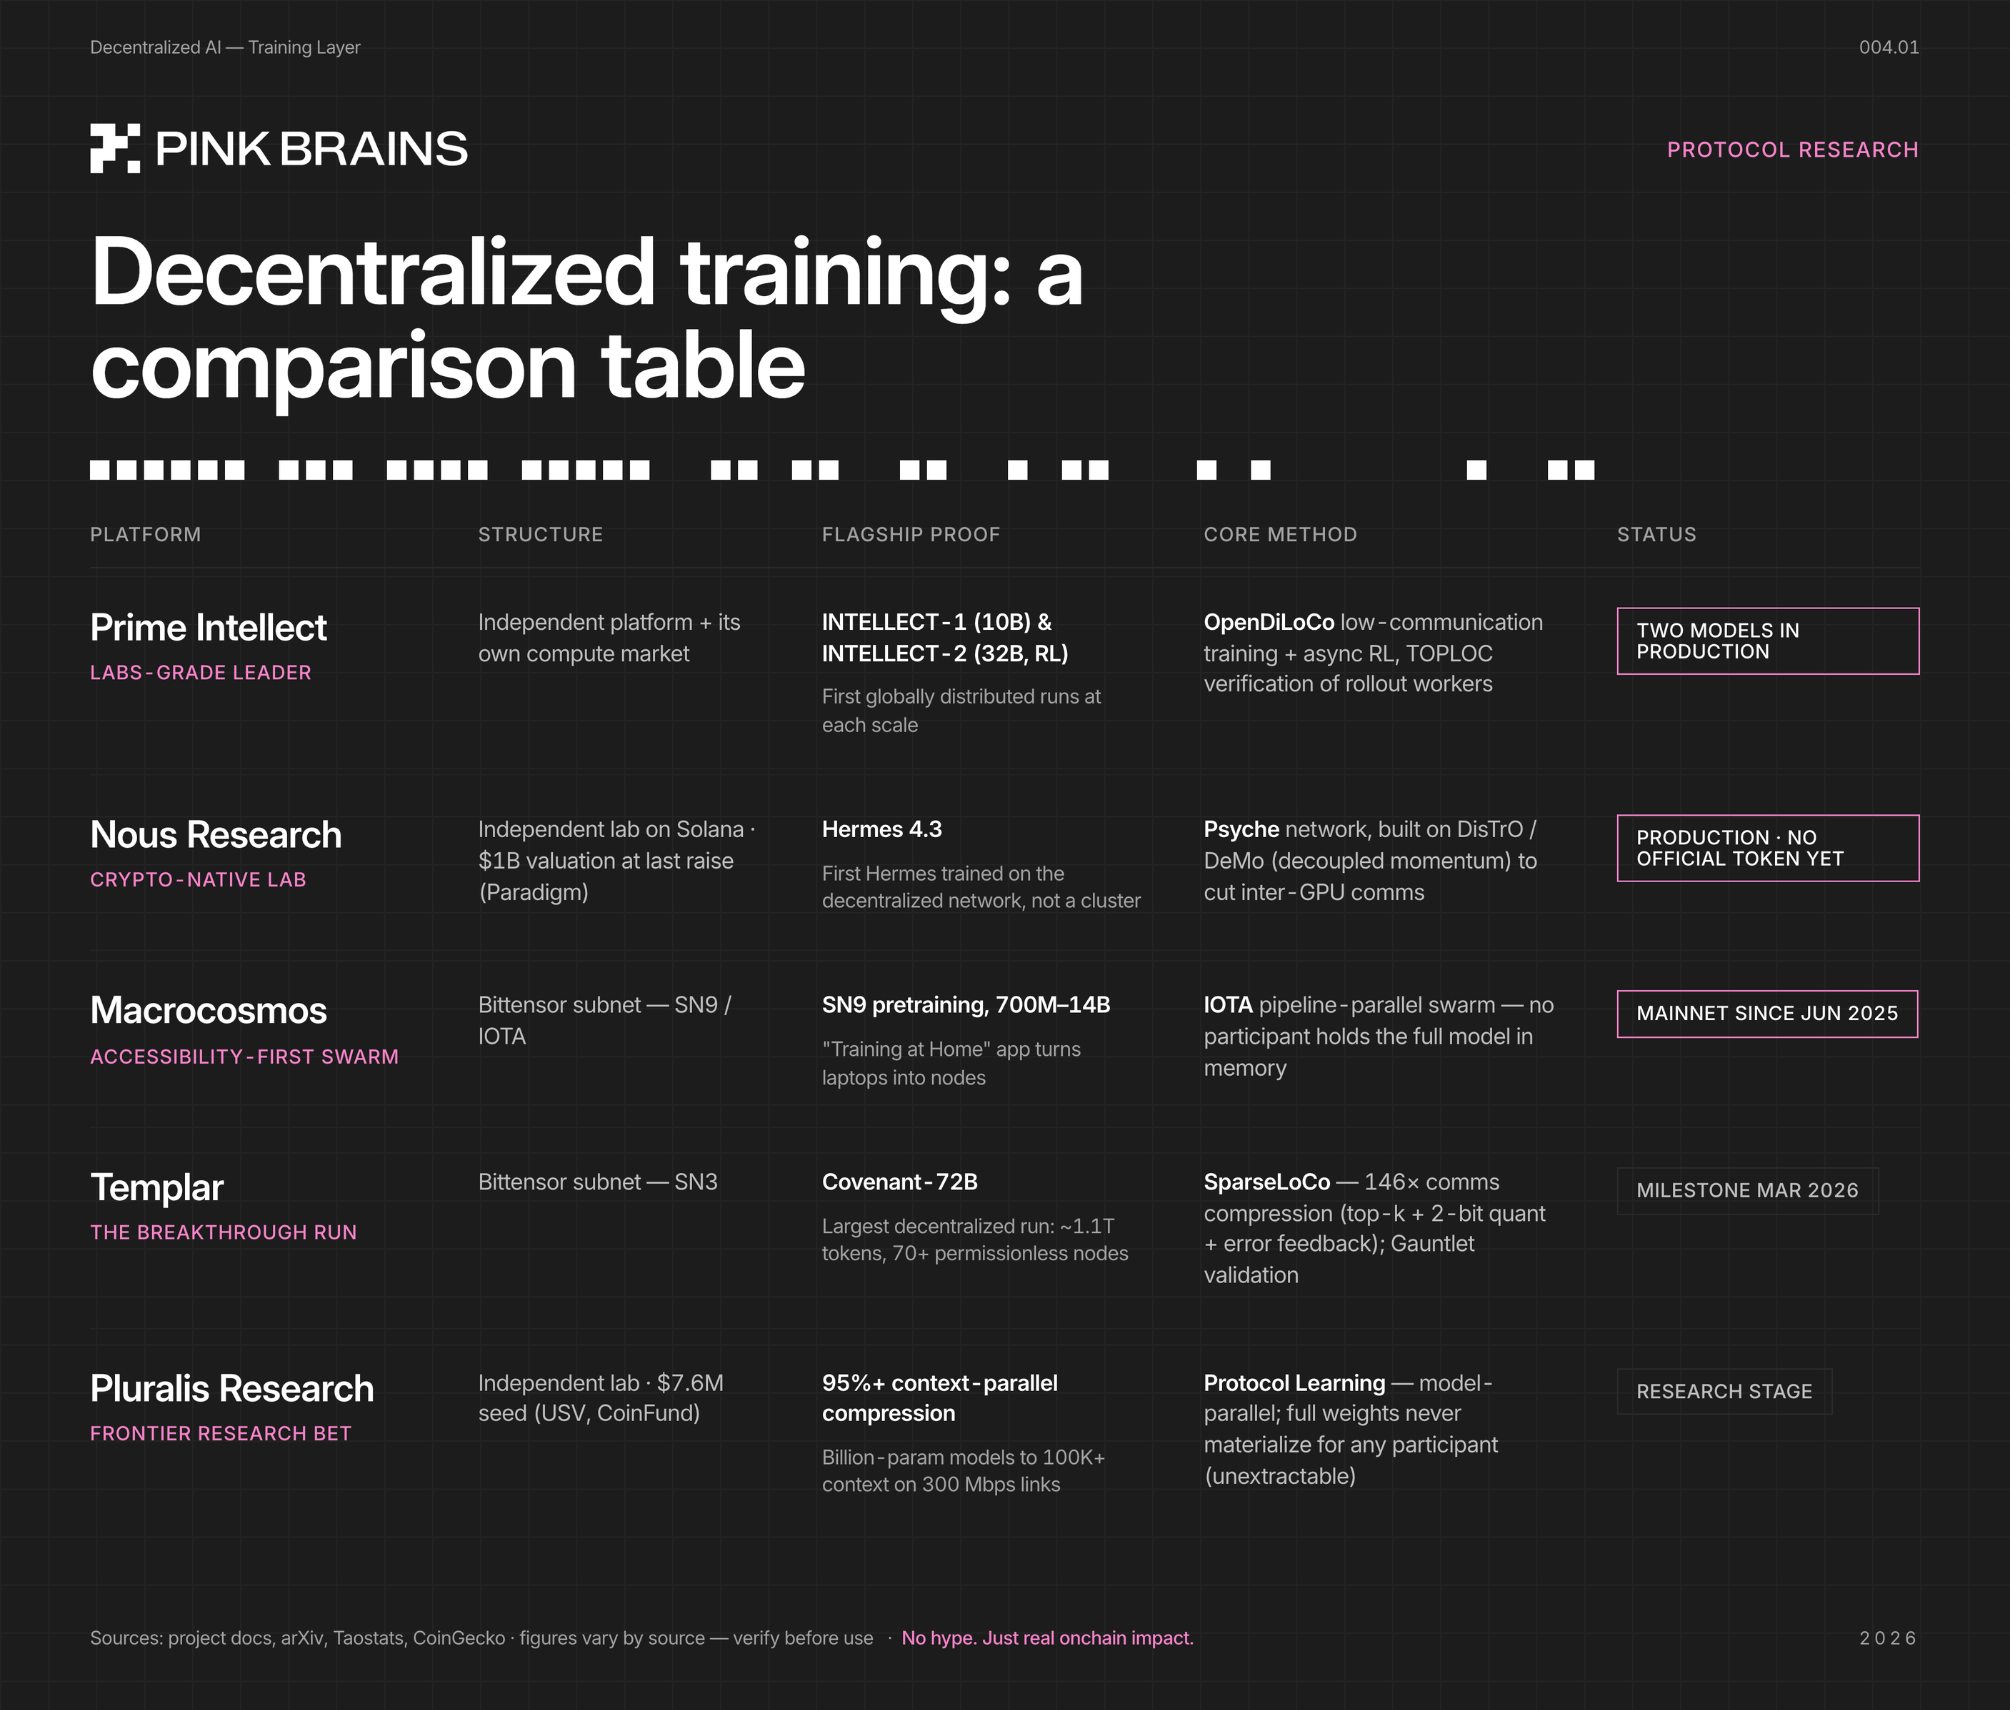Click 'Billion-param models to 100K+ context' text

coord(963,1471)
